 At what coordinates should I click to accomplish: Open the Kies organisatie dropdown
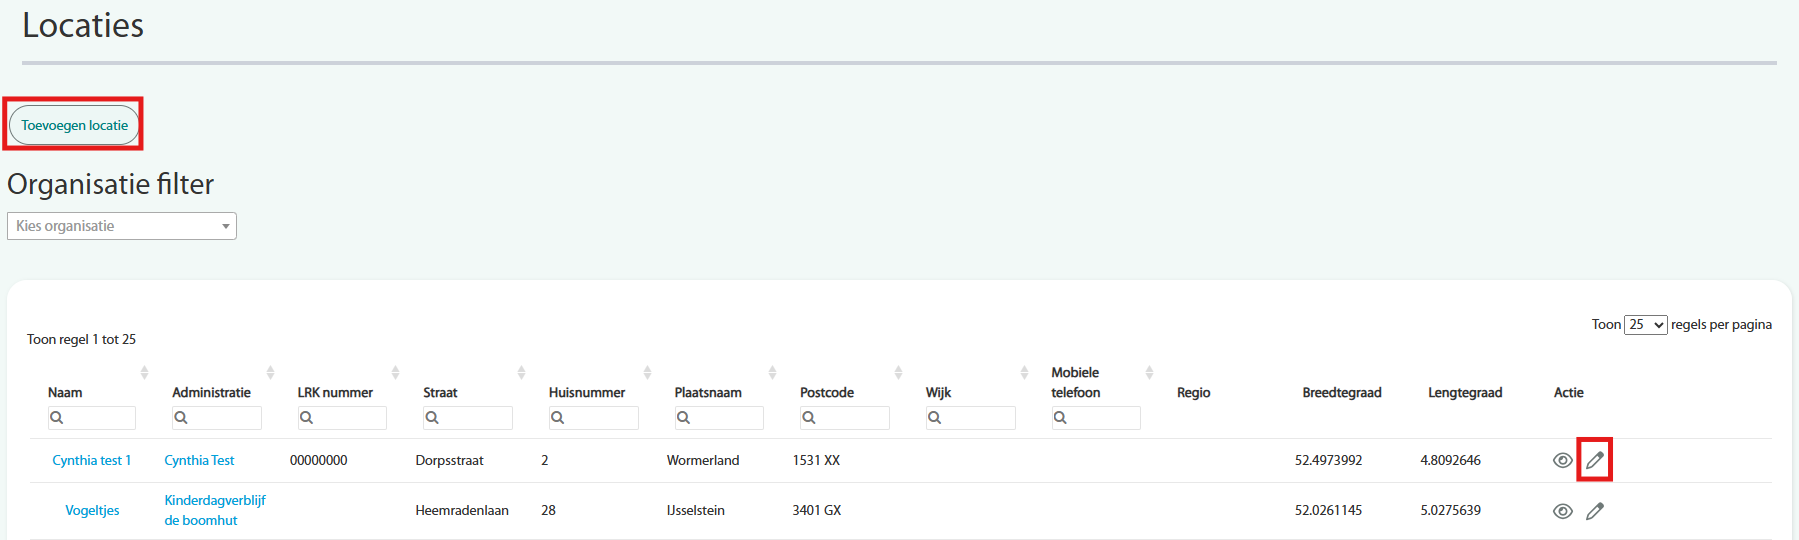[122, 226]
